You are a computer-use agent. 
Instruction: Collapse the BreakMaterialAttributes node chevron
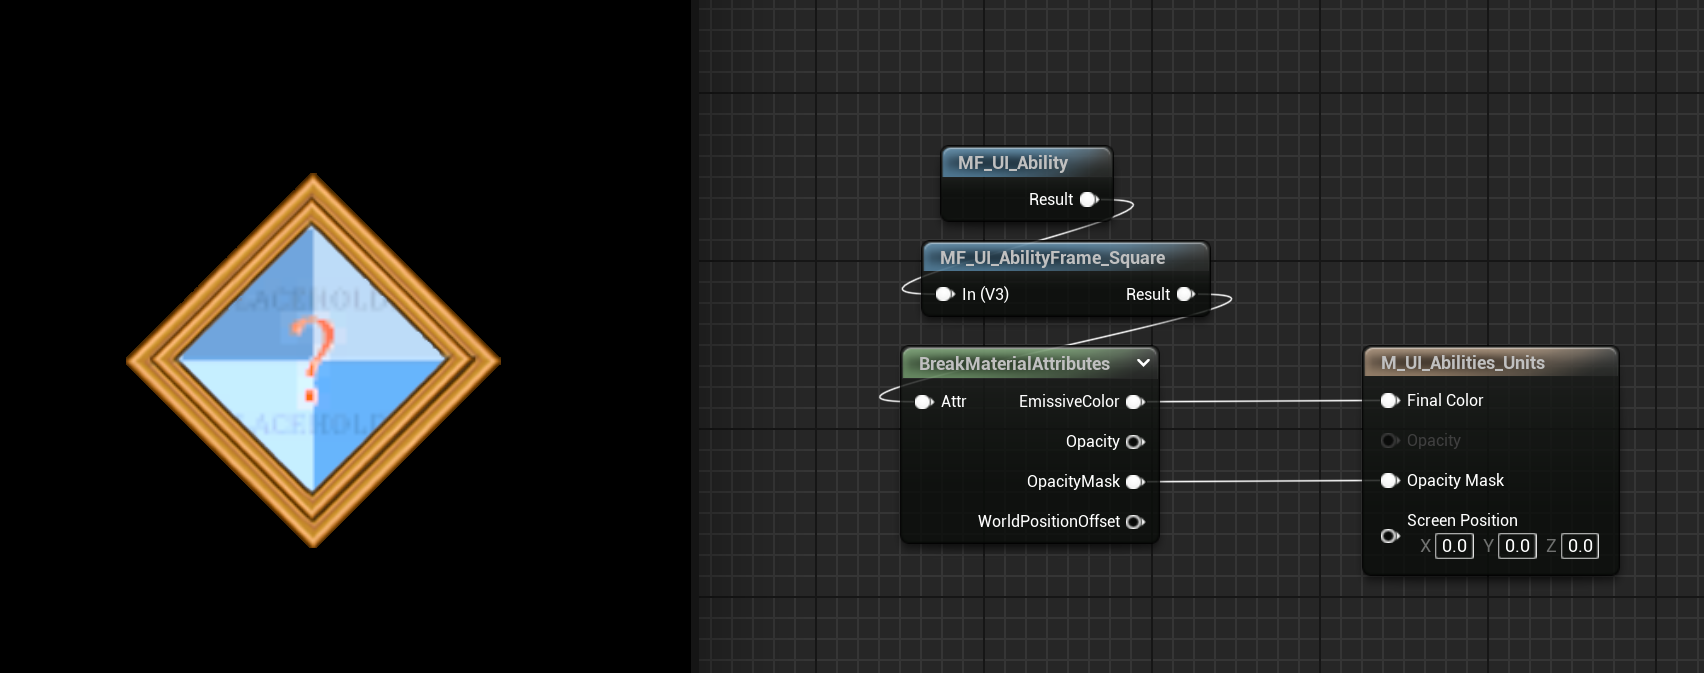click(1143, 363)
